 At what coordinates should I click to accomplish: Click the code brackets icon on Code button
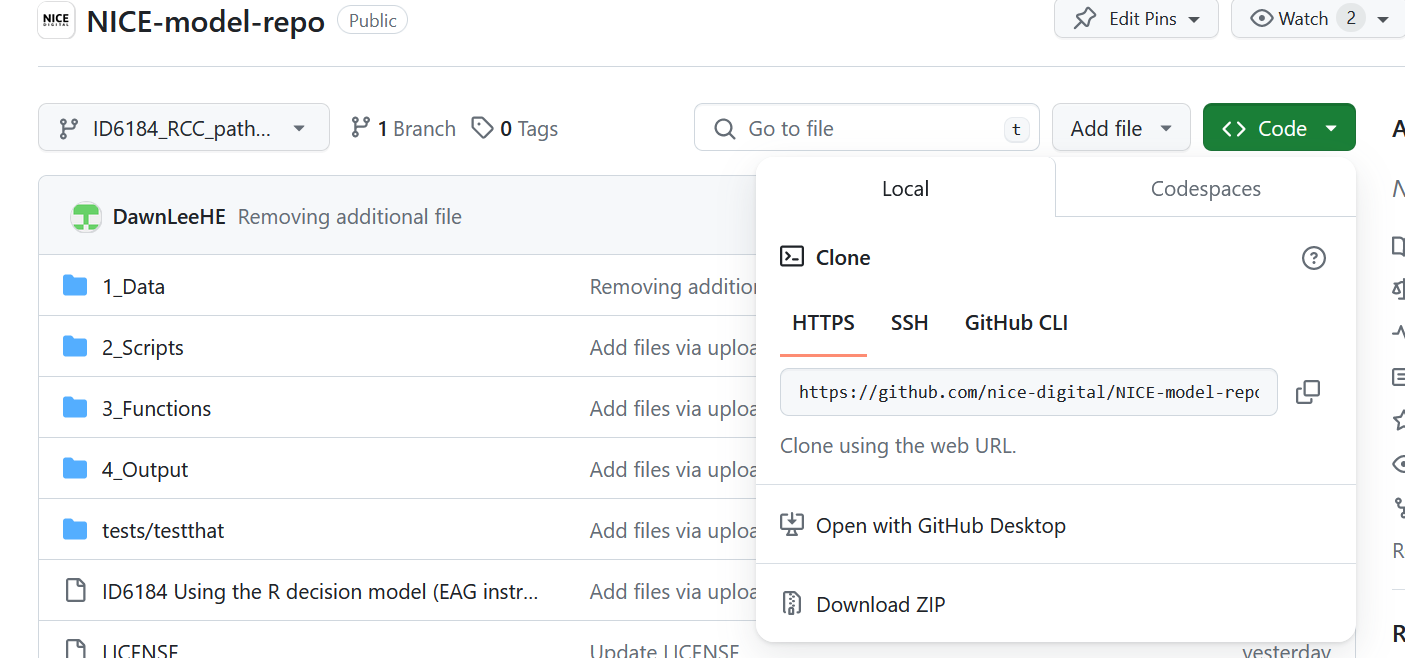(1234, 128)
